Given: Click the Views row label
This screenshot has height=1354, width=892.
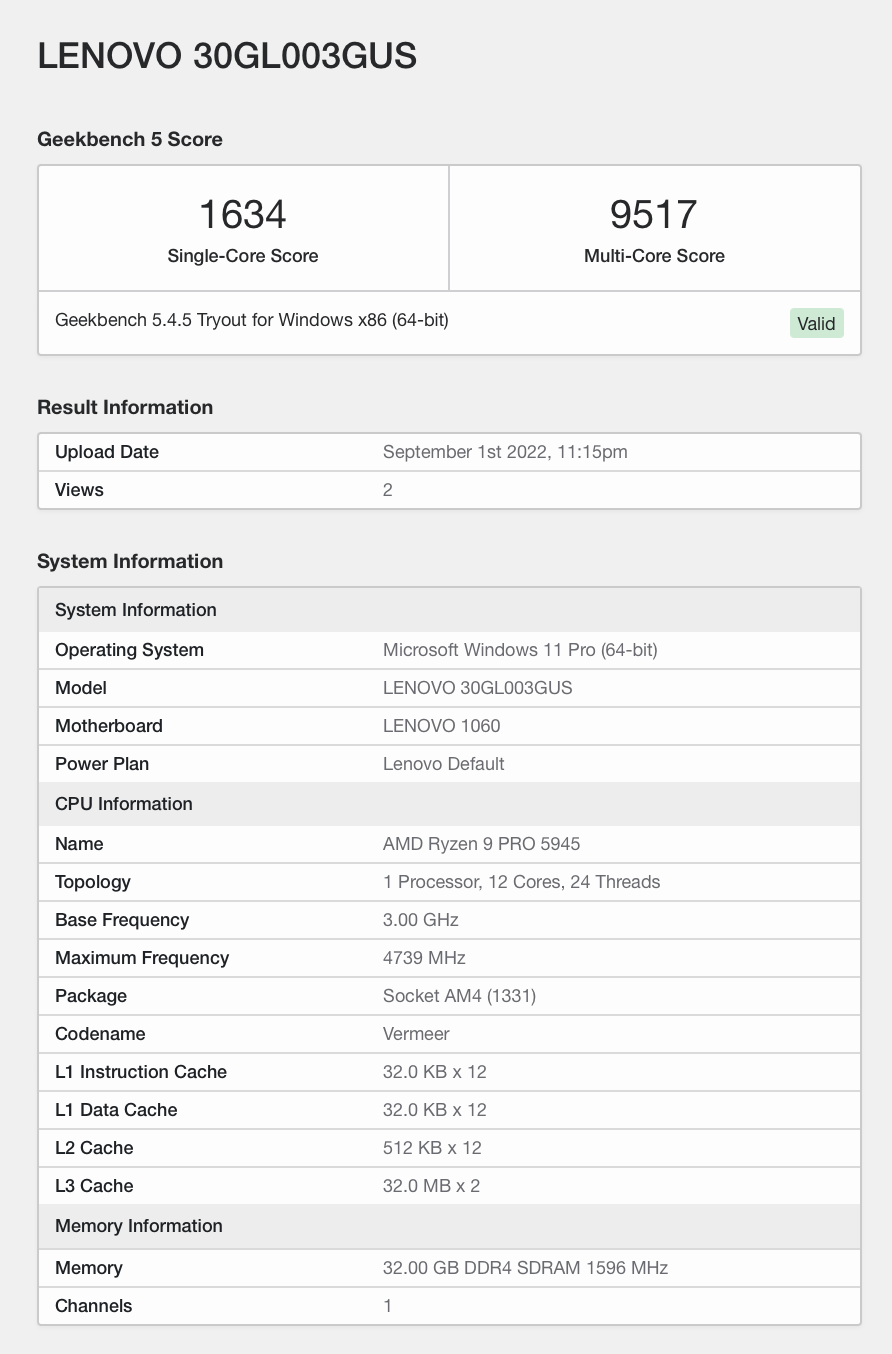Looking at the screenshot, I should point(80,490).
